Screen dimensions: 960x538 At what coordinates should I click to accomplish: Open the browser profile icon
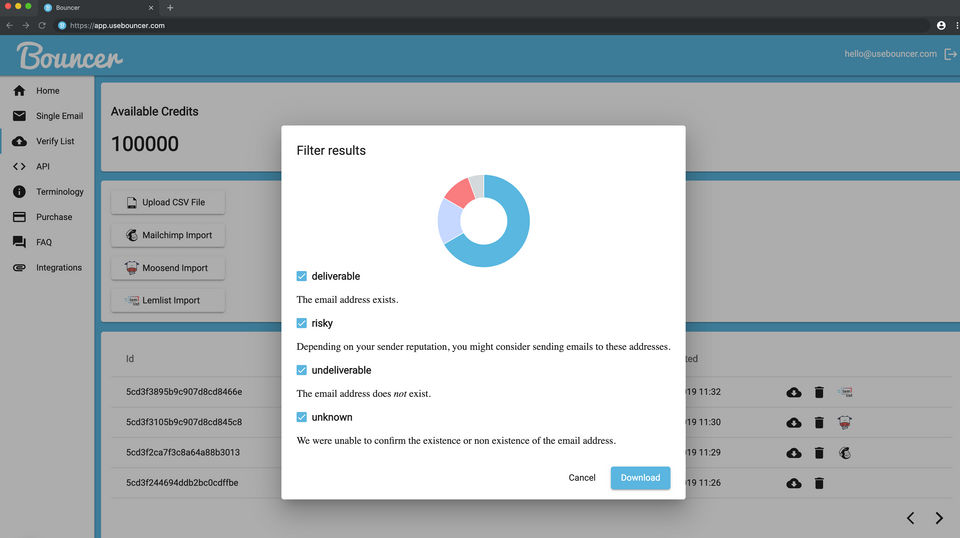(941, 26)
